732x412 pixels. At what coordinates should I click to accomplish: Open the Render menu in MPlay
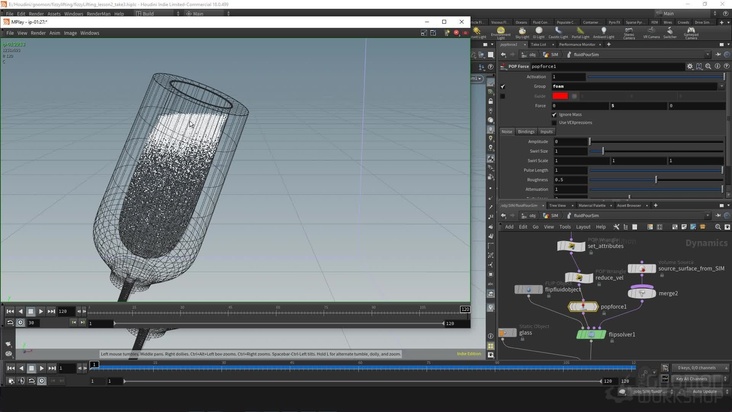click(x=37, y=33)
